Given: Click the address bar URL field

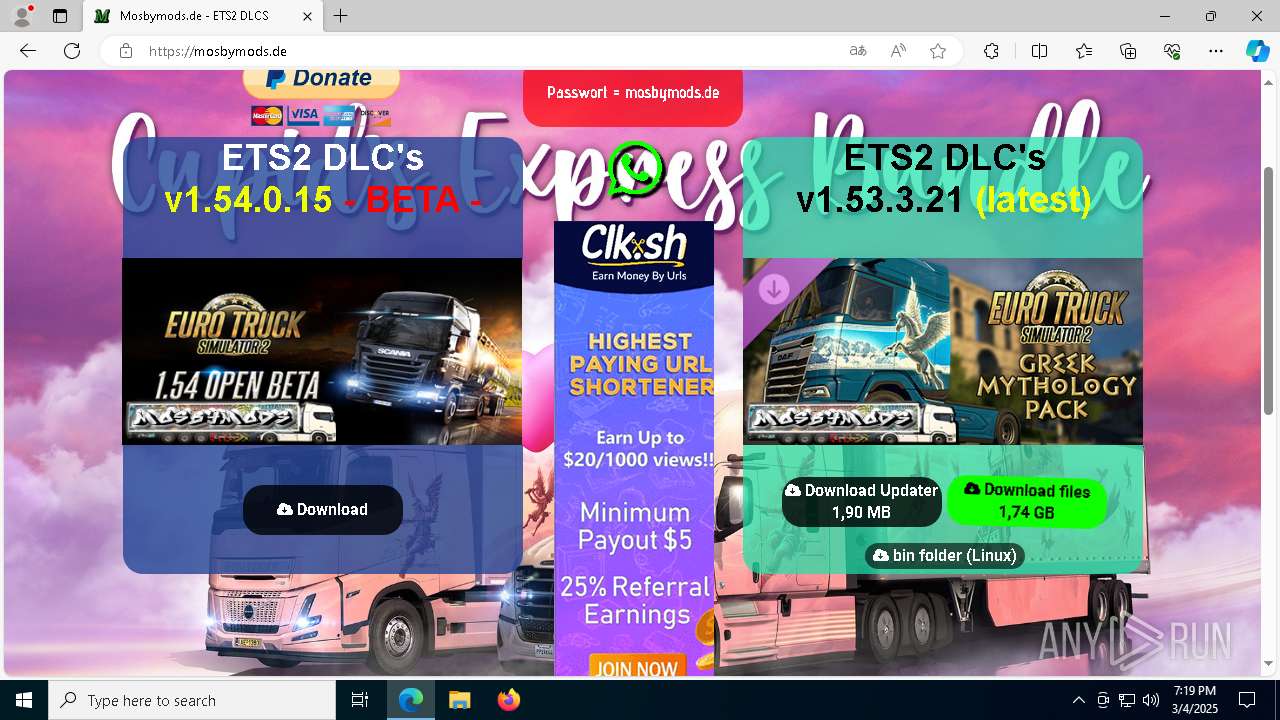Looking at the screenshot, I should (x=490, y=51).
